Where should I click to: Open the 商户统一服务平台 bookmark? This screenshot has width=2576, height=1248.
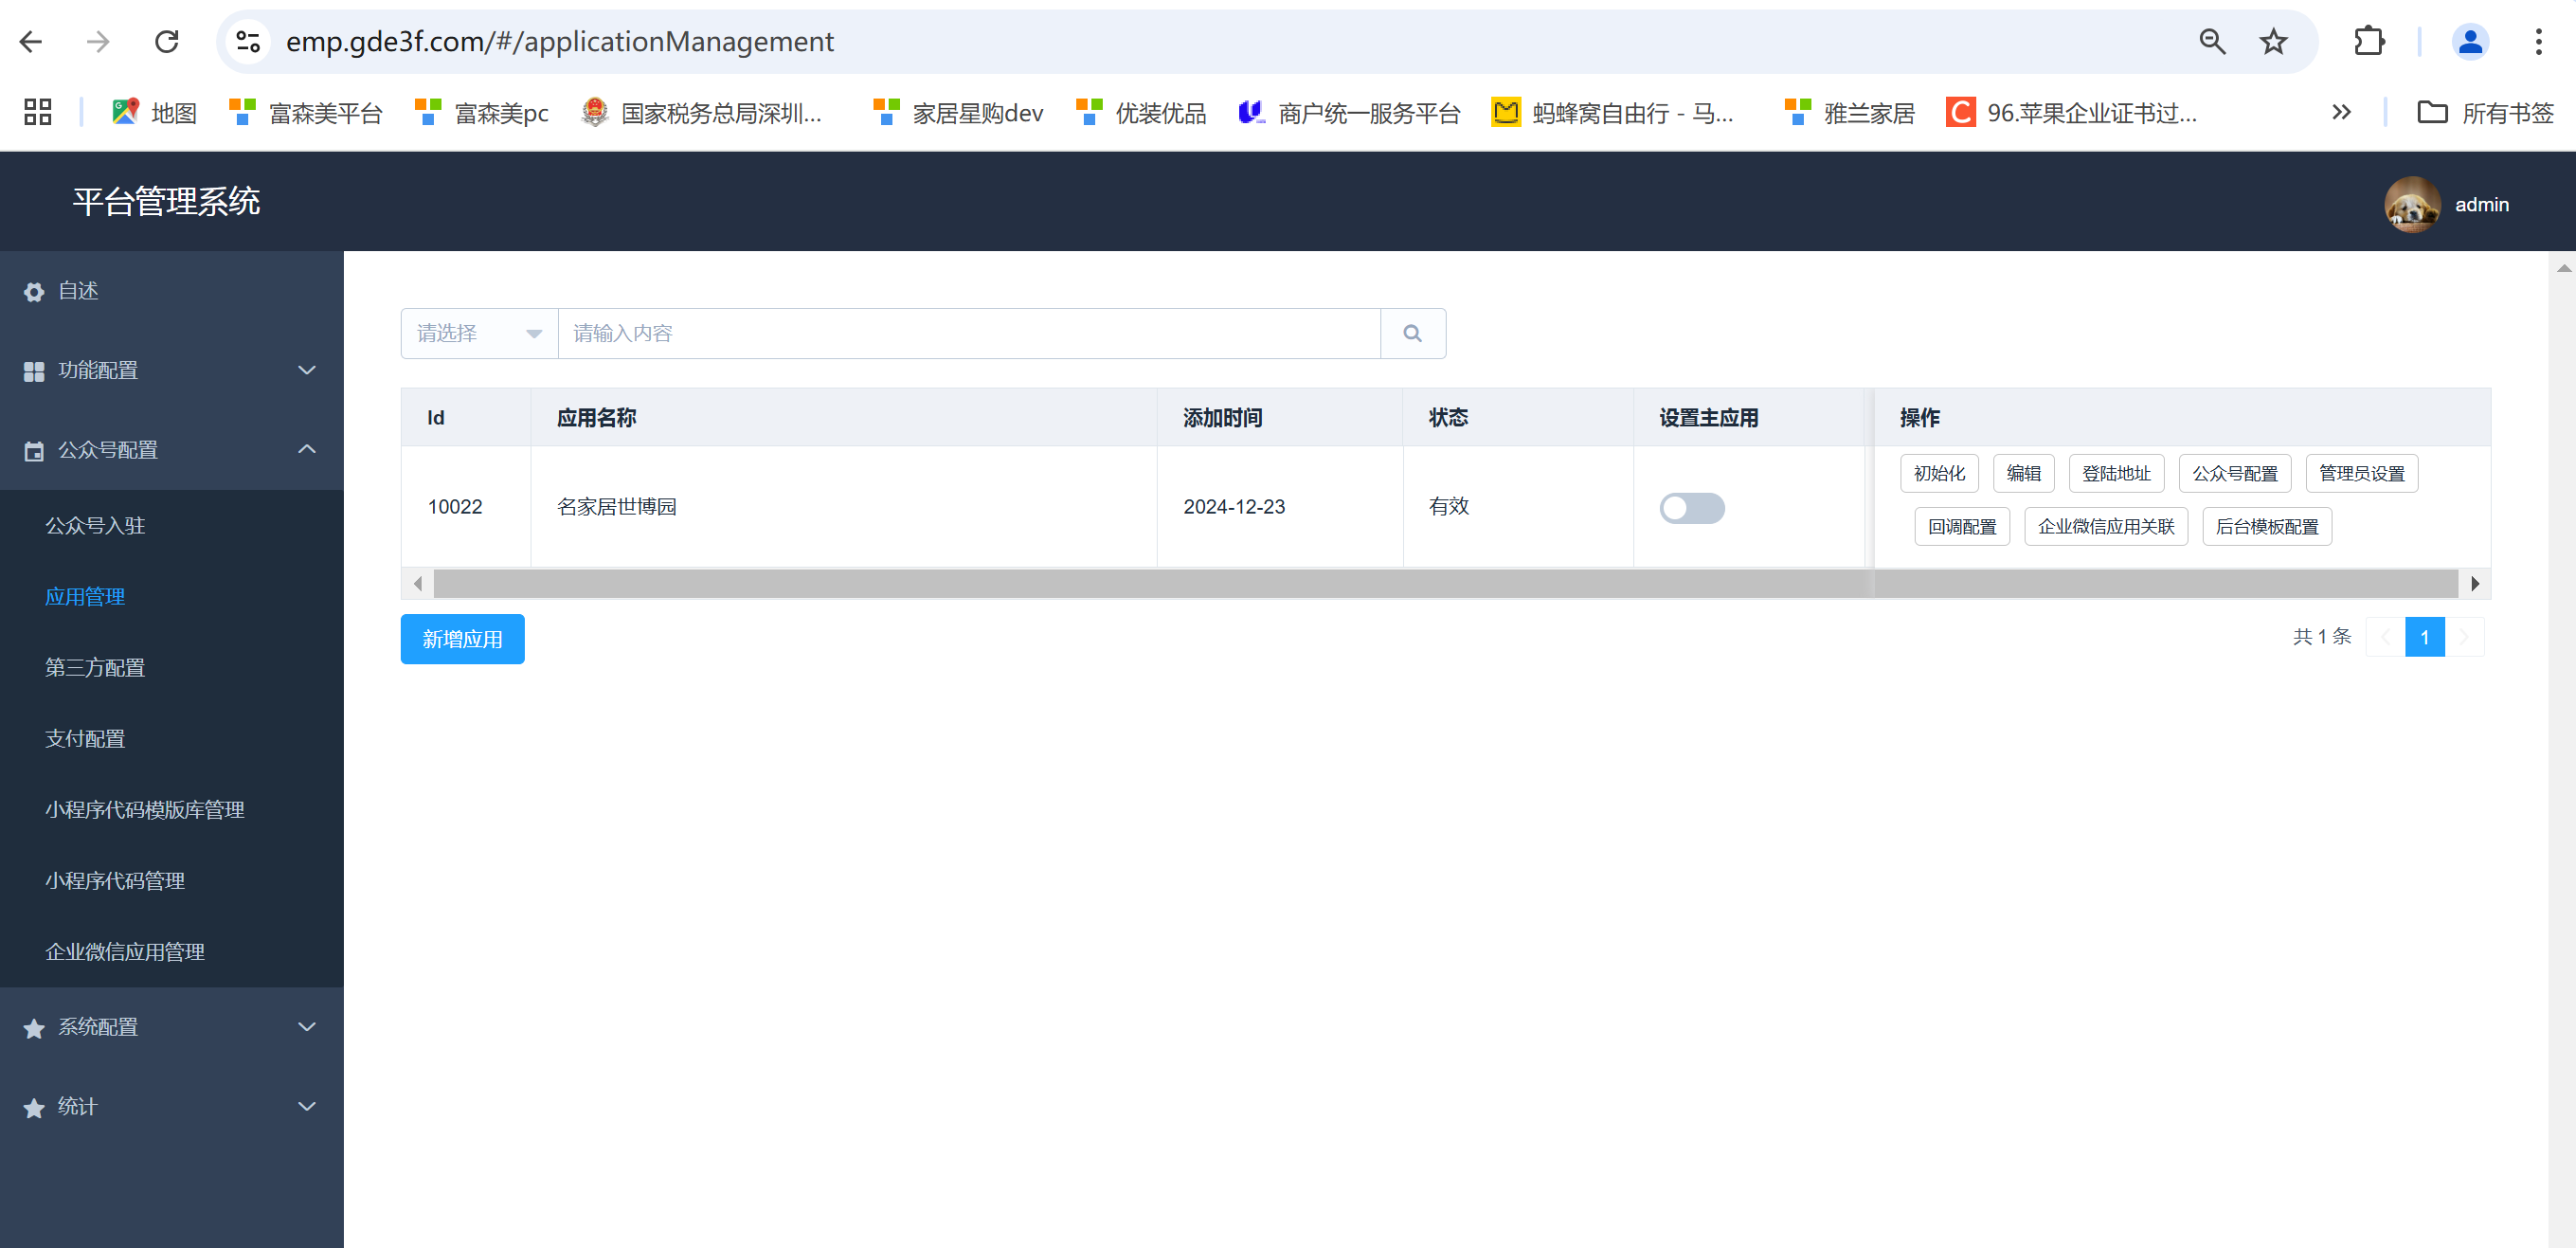[1349, 113]
